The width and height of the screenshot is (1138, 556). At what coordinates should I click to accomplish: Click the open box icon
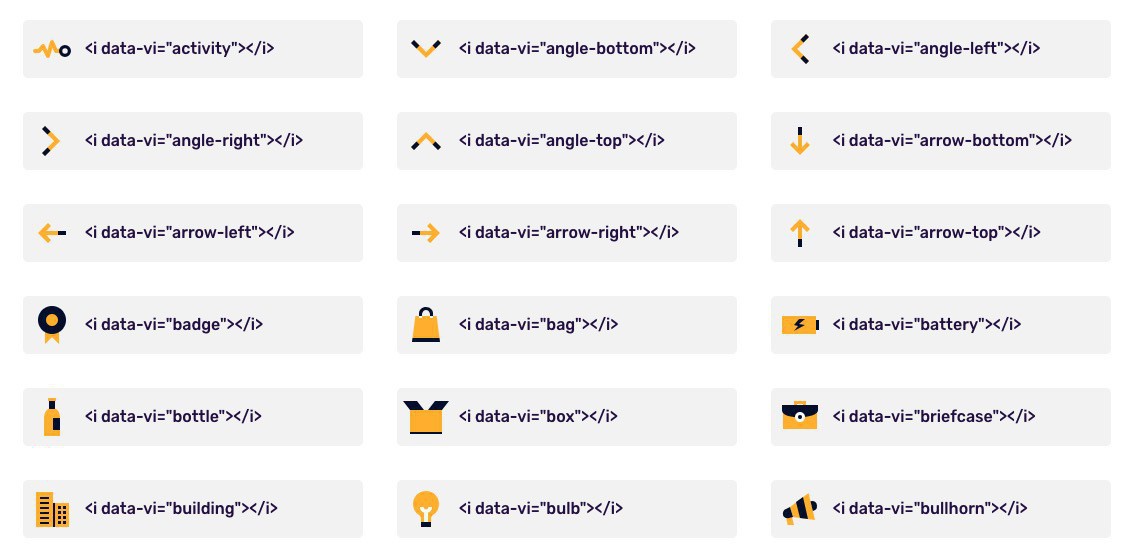pyautogui.click(x=426, y=416)
